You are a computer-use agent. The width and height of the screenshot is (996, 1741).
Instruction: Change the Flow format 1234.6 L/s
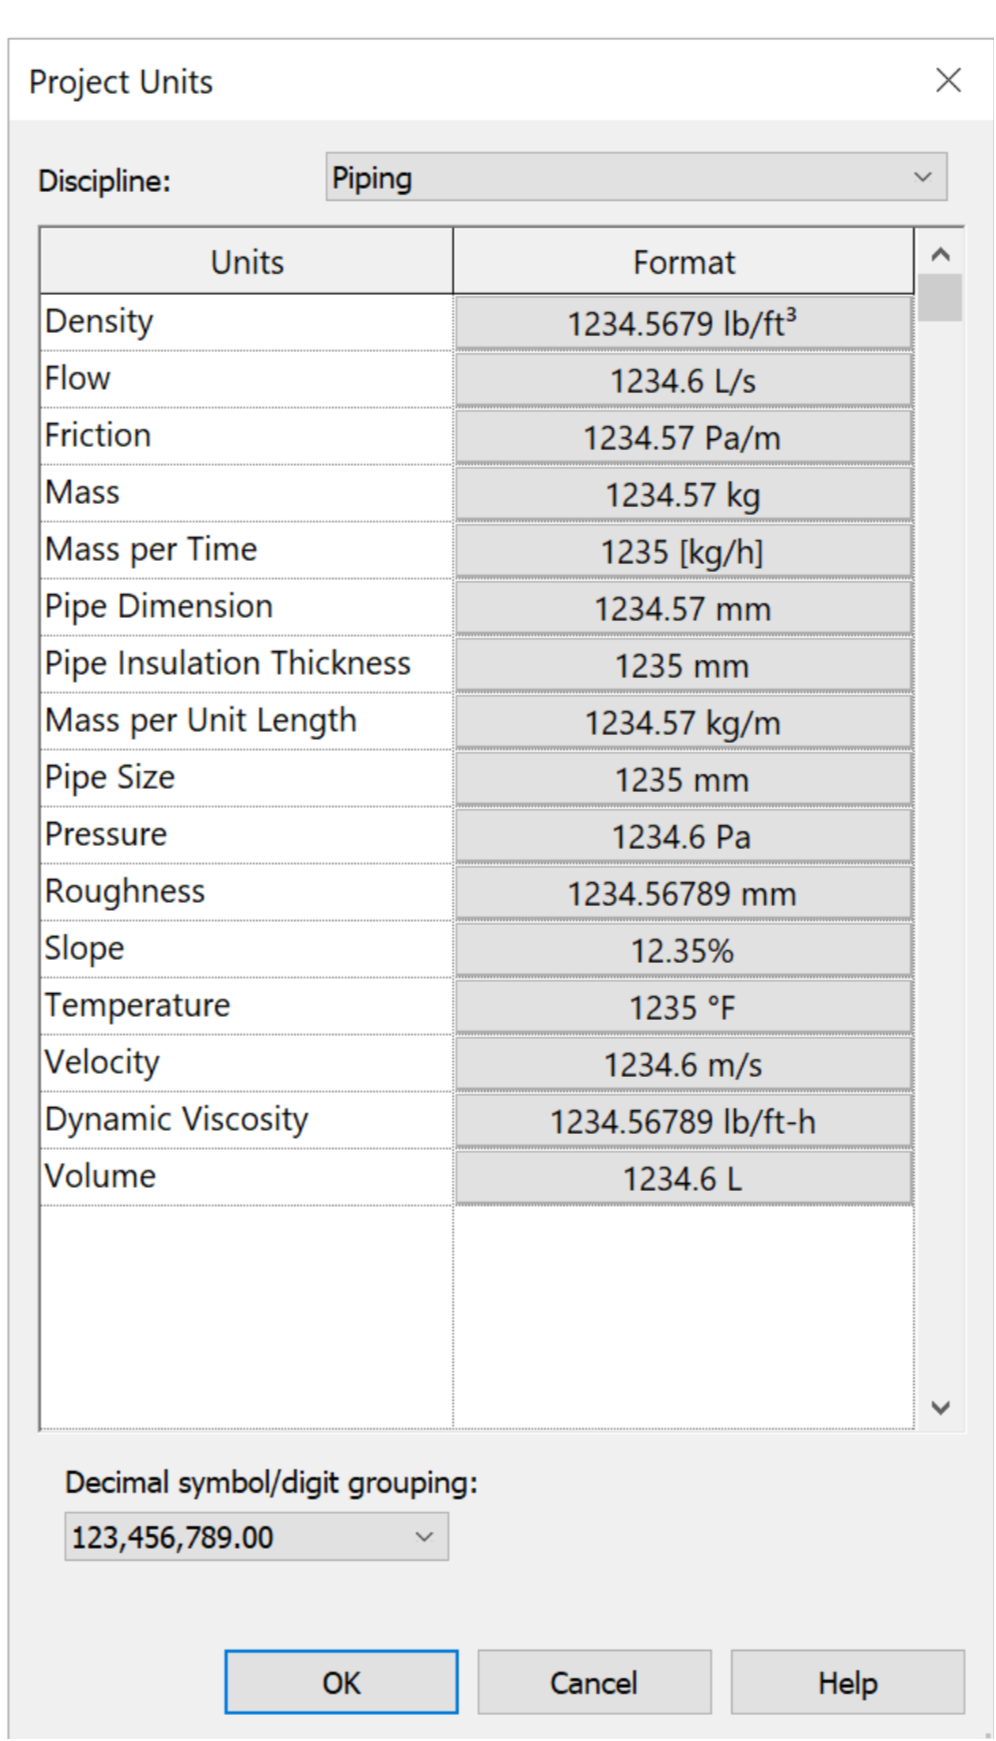pyautogui.click(x=683, y=380)
